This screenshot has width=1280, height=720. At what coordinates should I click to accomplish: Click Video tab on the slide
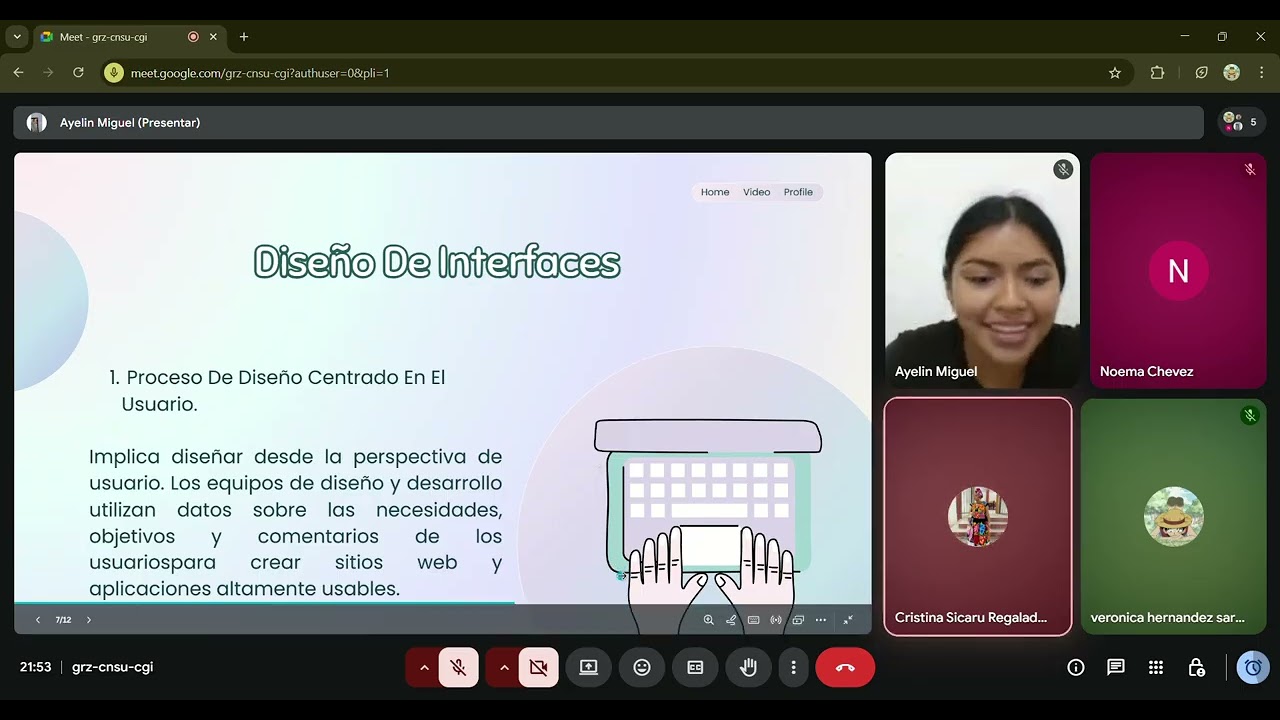point(756,192)
